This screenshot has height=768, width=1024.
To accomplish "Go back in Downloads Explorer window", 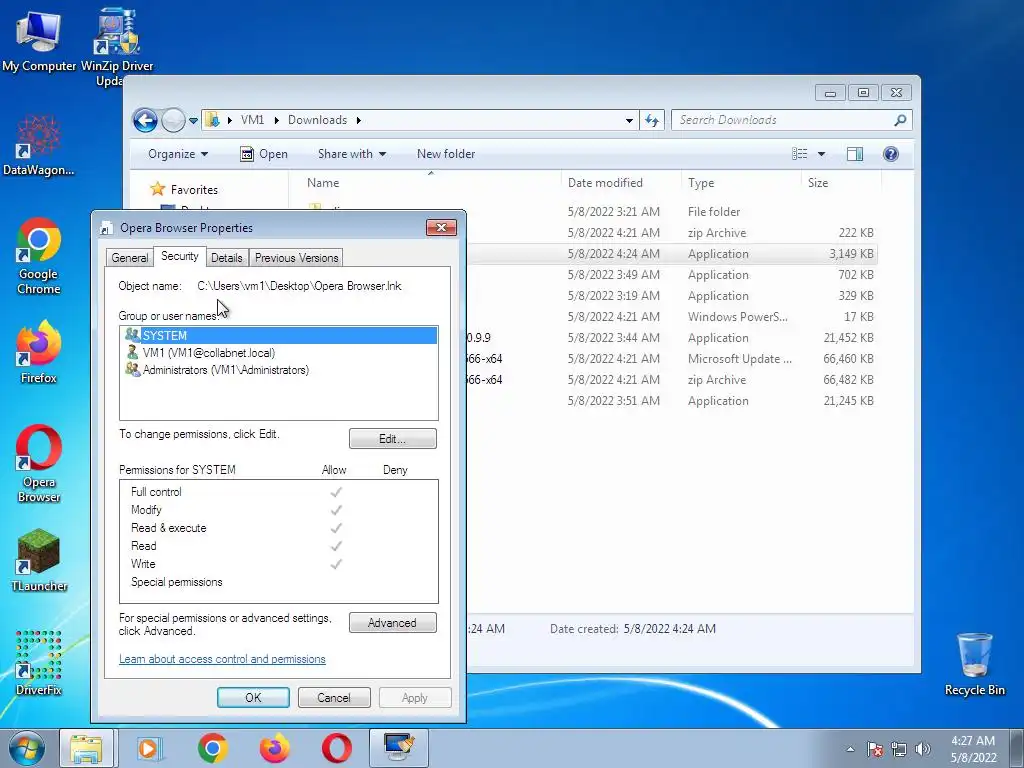I will point(145,120).
